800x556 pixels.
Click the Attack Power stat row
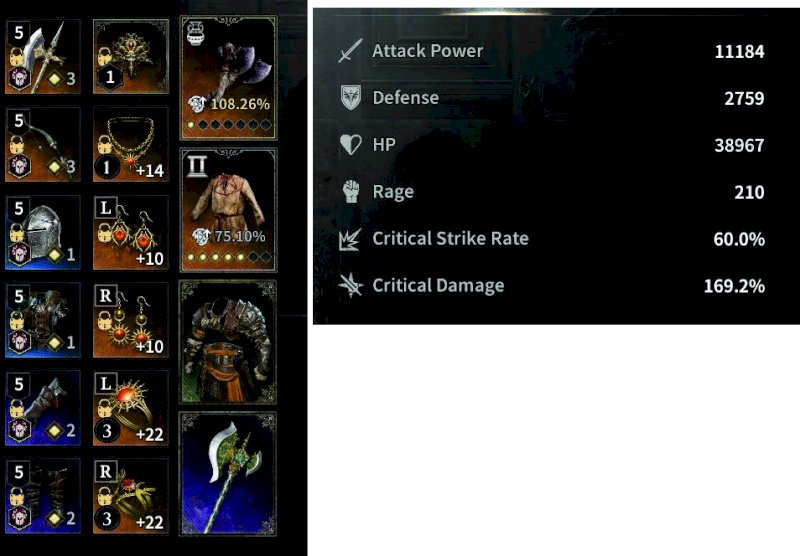click(x=551, y=51)
